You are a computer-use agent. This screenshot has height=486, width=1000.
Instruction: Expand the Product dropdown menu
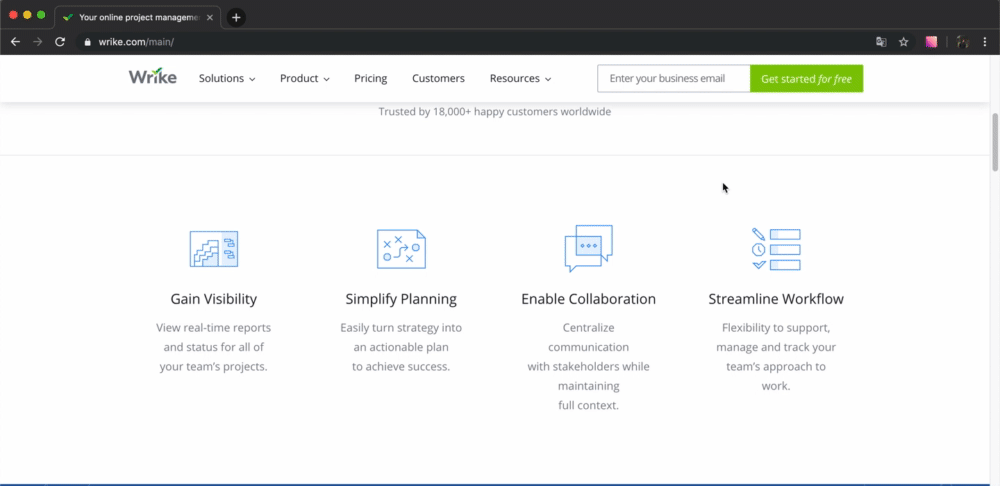coord(304,78)
